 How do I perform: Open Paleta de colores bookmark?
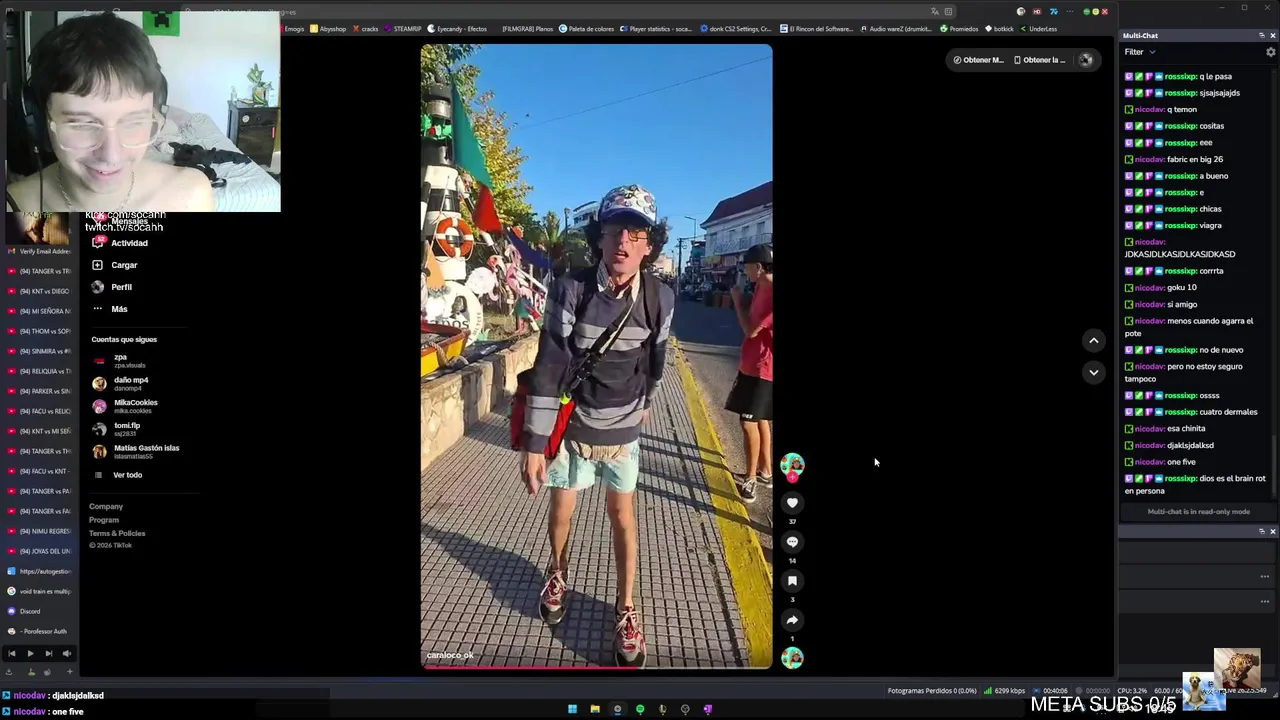[x=586, y=29]
